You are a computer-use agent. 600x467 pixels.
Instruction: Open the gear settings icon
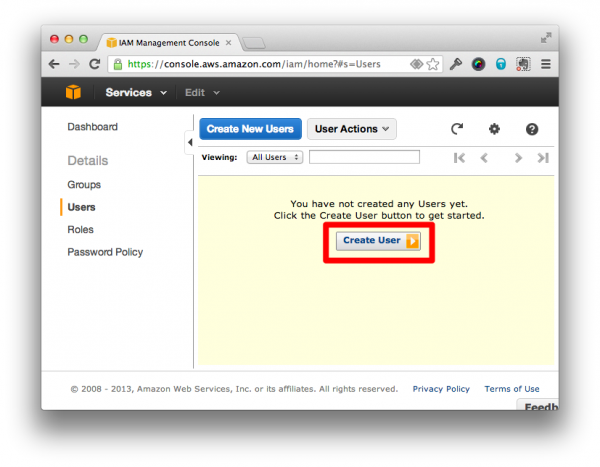pyautogui.click(x=494, y=129)
